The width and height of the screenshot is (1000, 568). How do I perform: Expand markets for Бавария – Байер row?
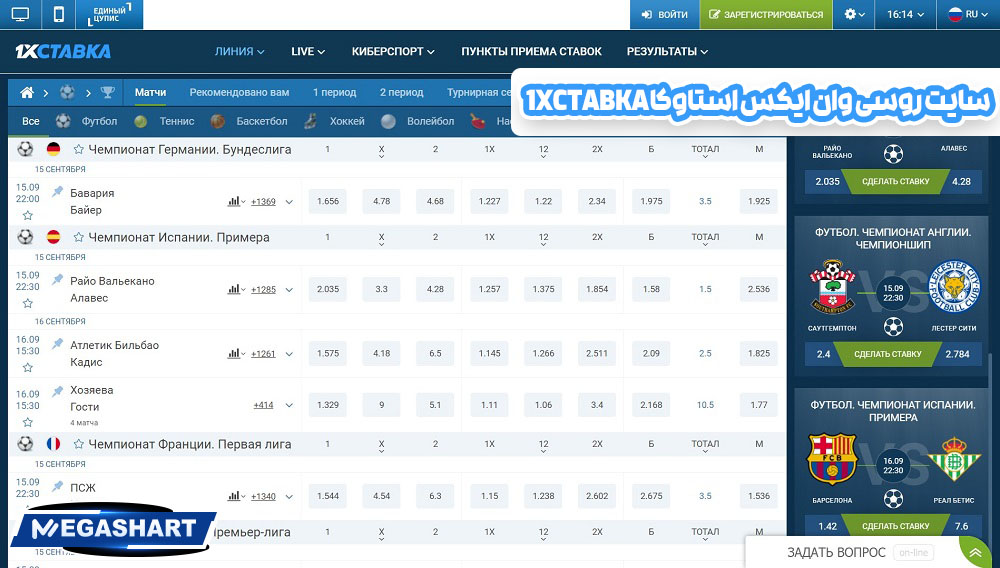[x=289, y=202]
